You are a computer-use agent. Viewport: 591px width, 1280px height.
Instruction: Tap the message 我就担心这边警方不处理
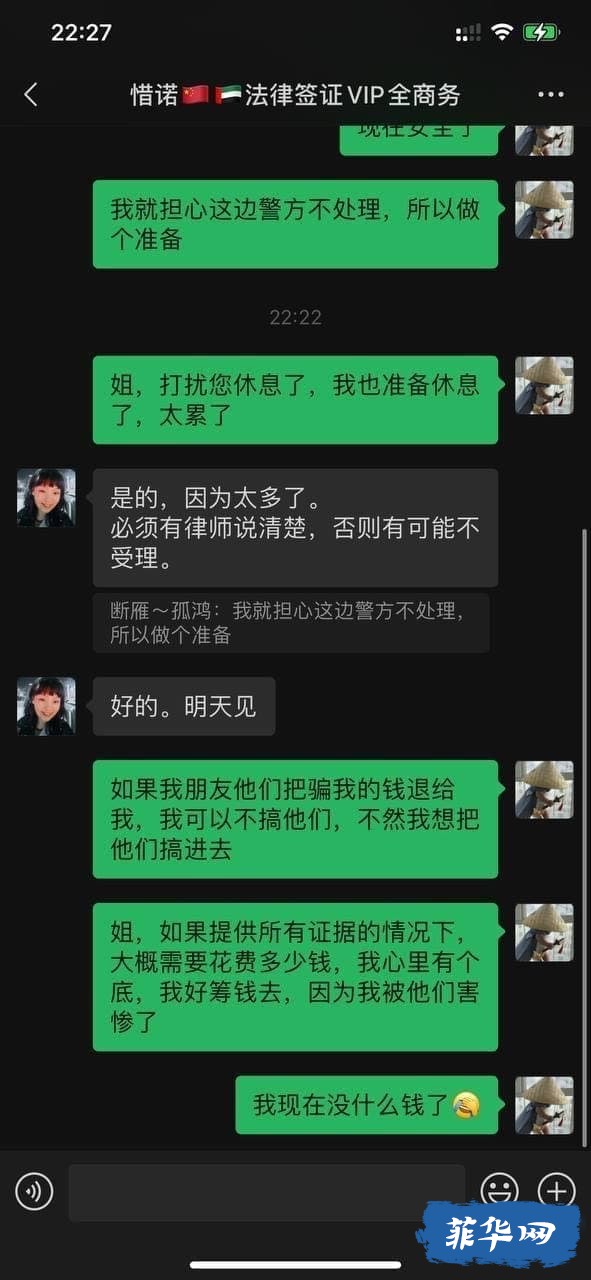tap(295, 224)
